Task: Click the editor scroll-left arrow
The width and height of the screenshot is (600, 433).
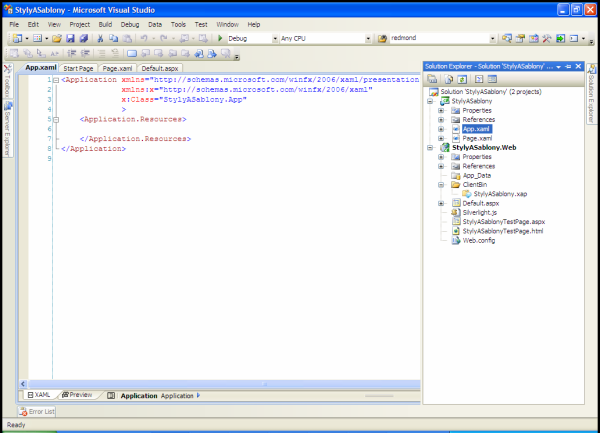Action: (23, 384)
